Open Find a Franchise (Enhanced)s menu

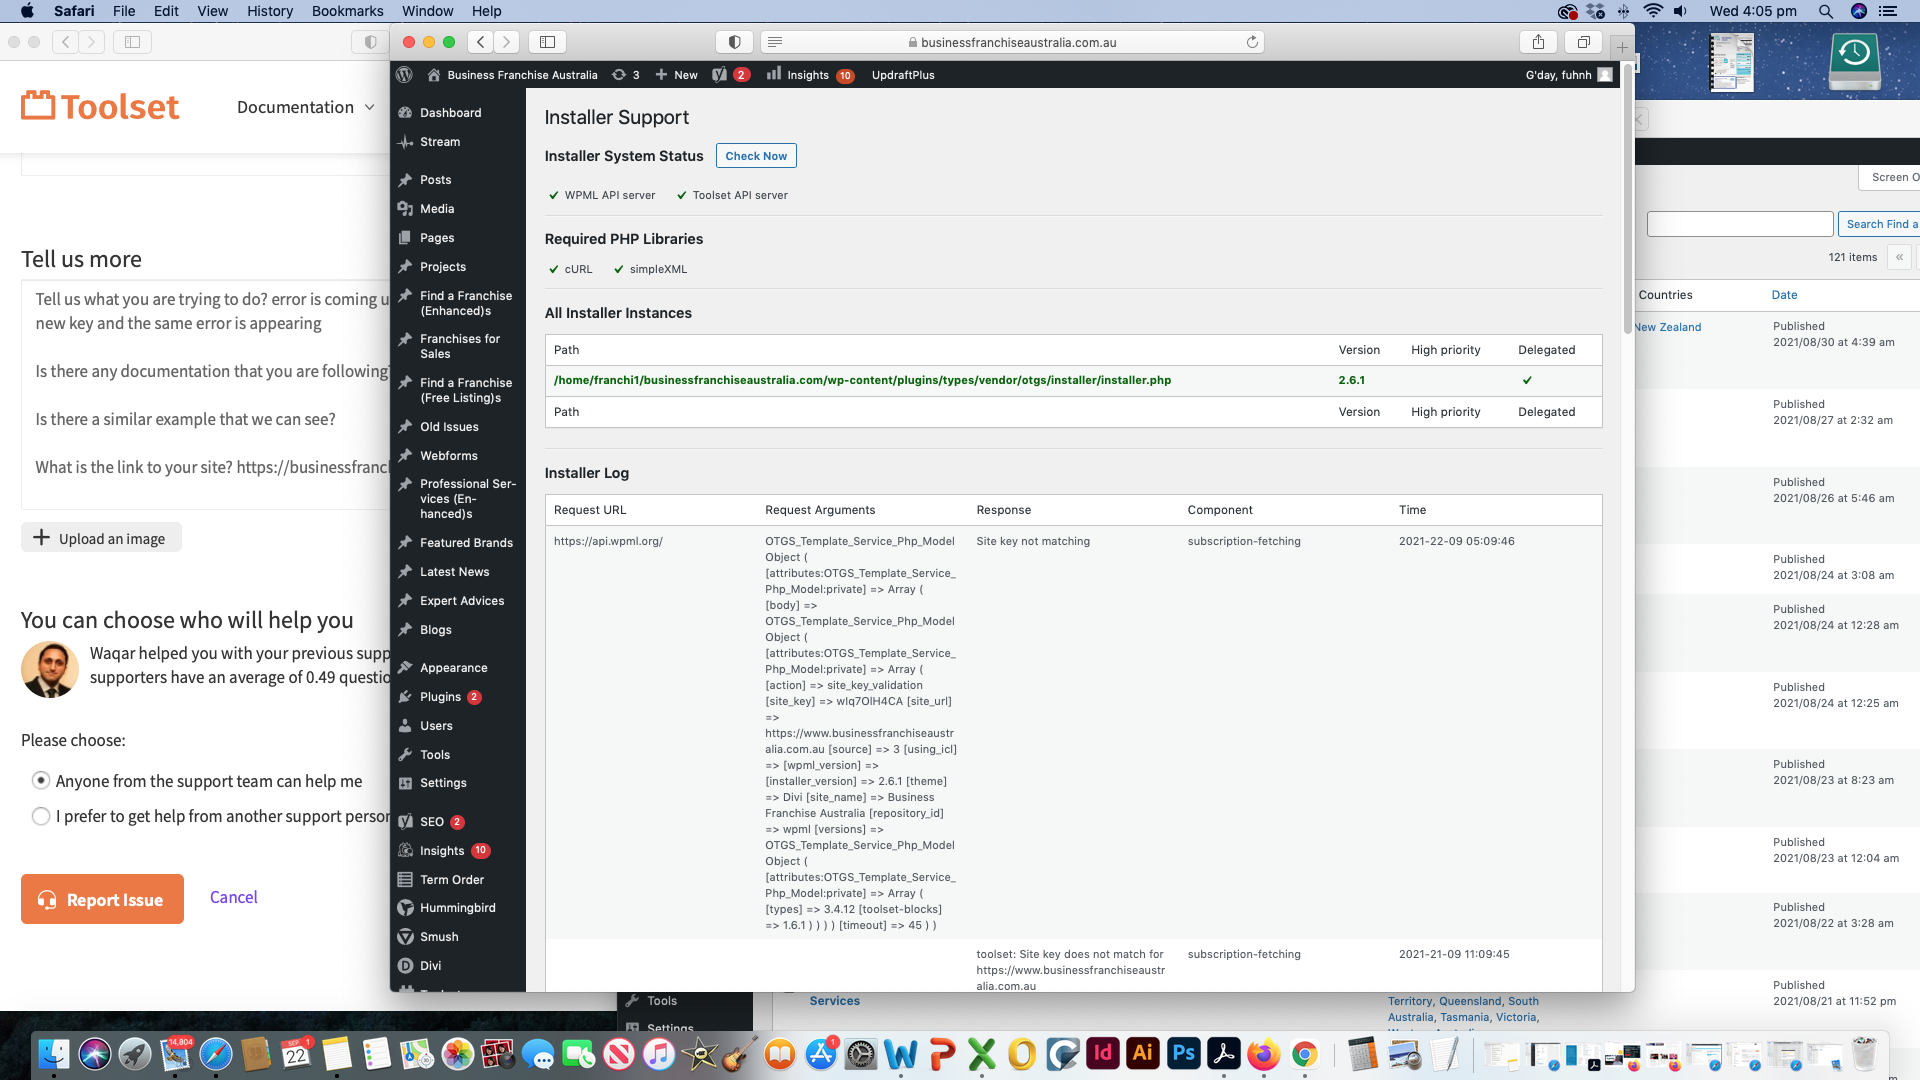point(466,303)
